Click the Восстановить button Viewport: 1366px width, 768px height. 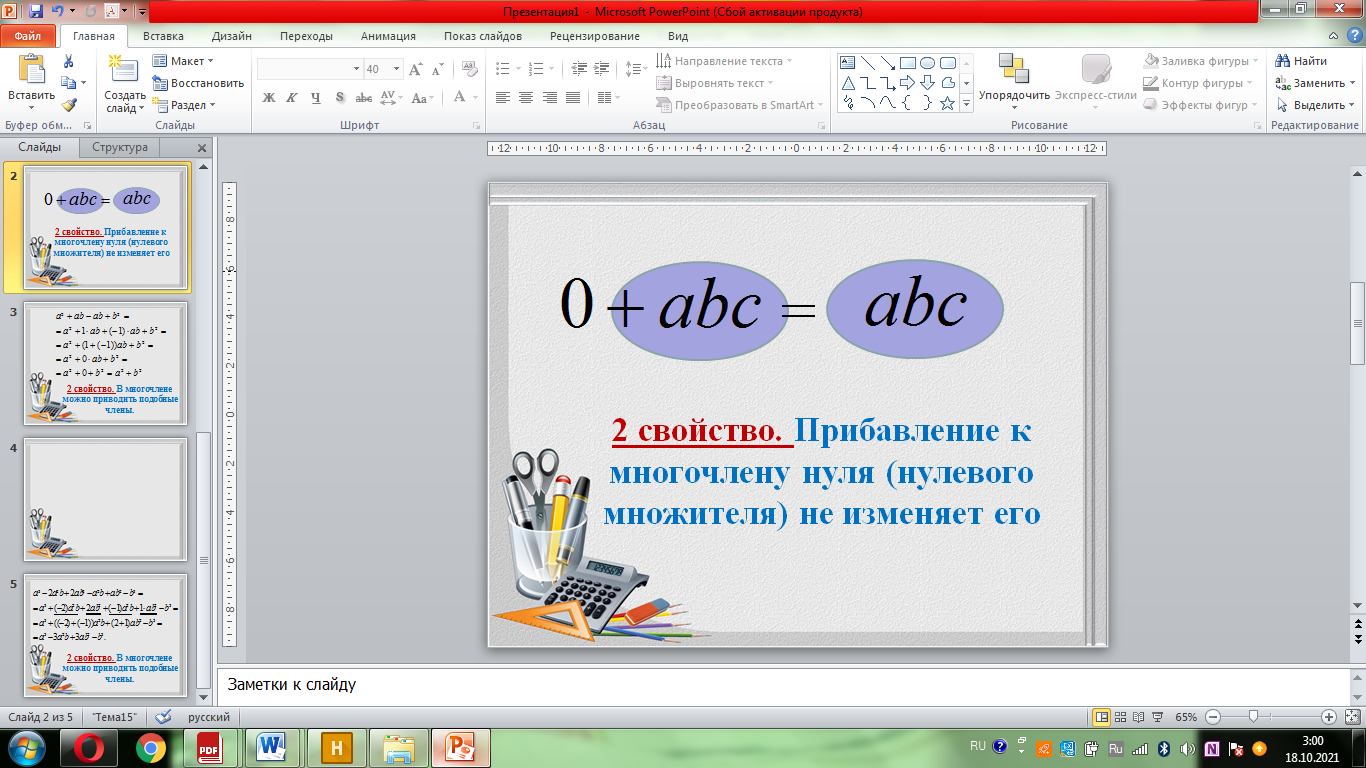[x=198, y=83]
